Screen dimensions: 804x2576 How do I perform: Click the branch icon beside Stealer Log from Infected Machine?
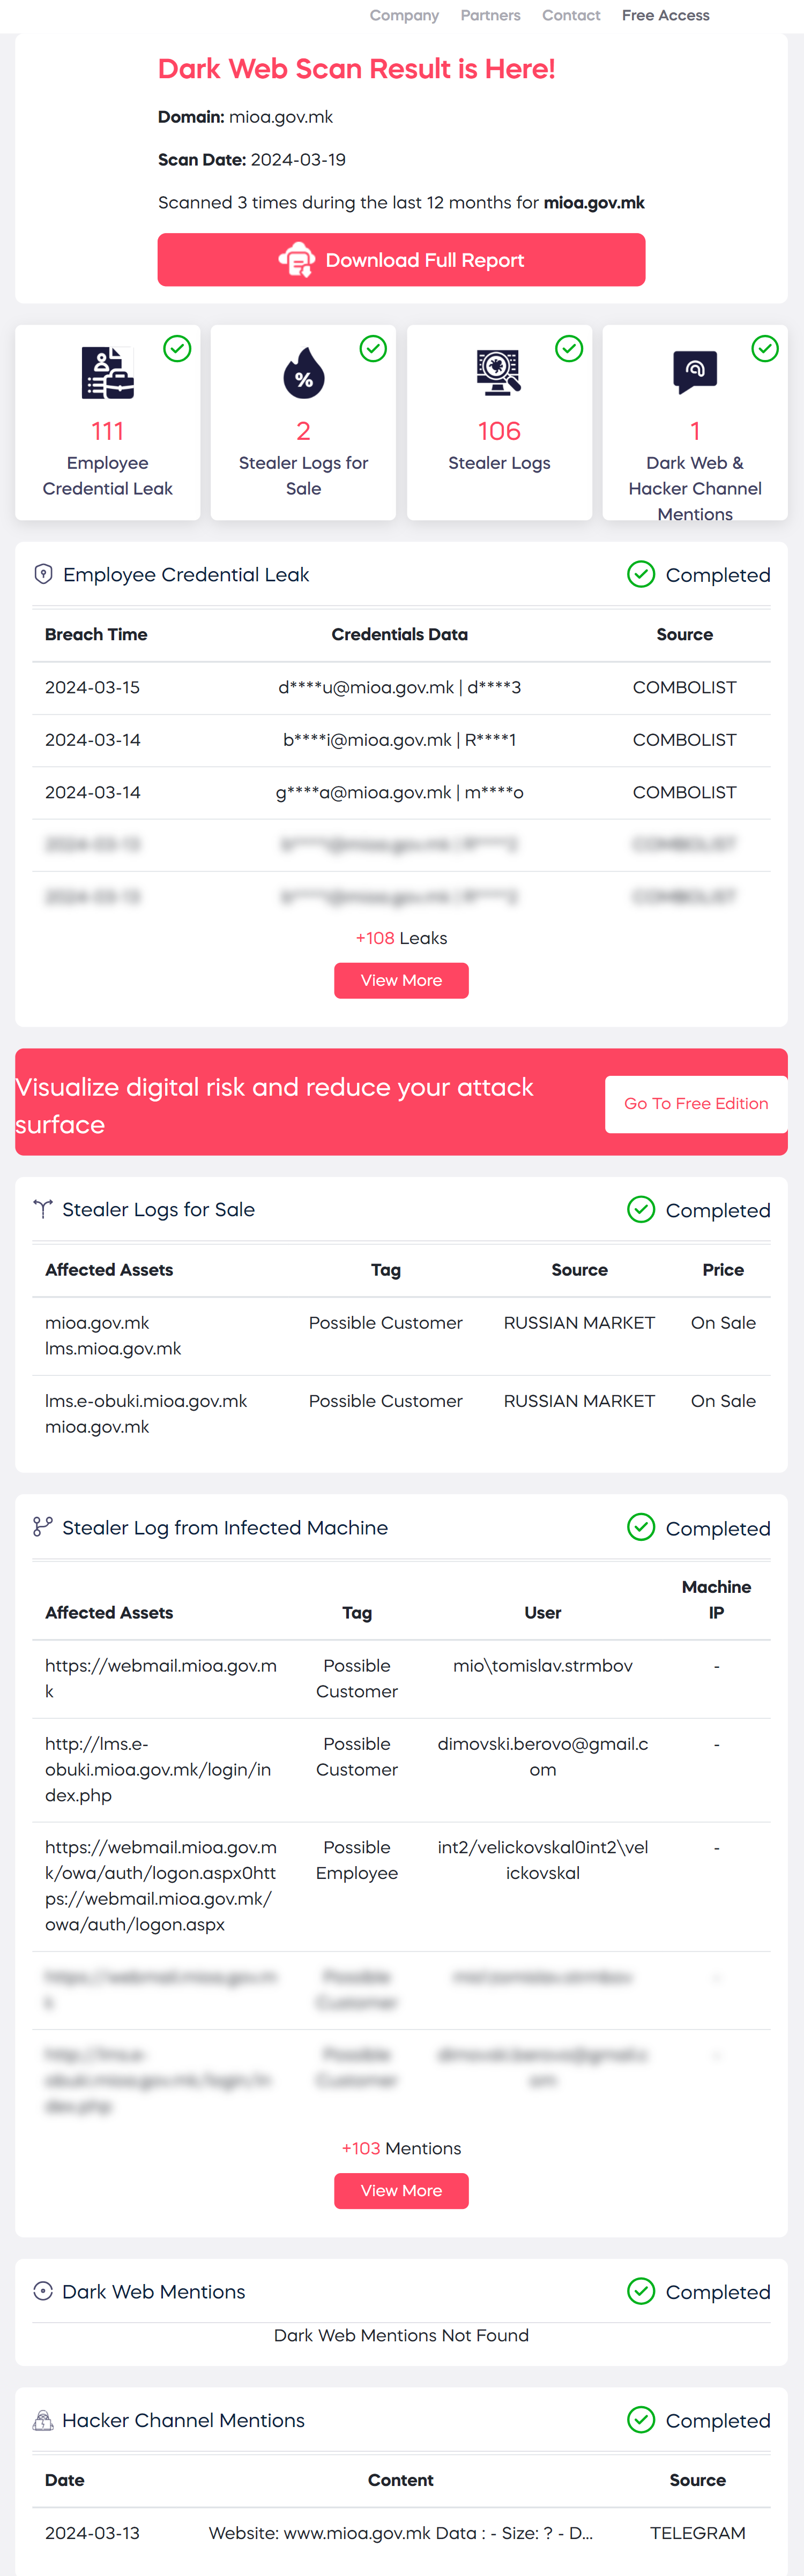click(43, 1527)
